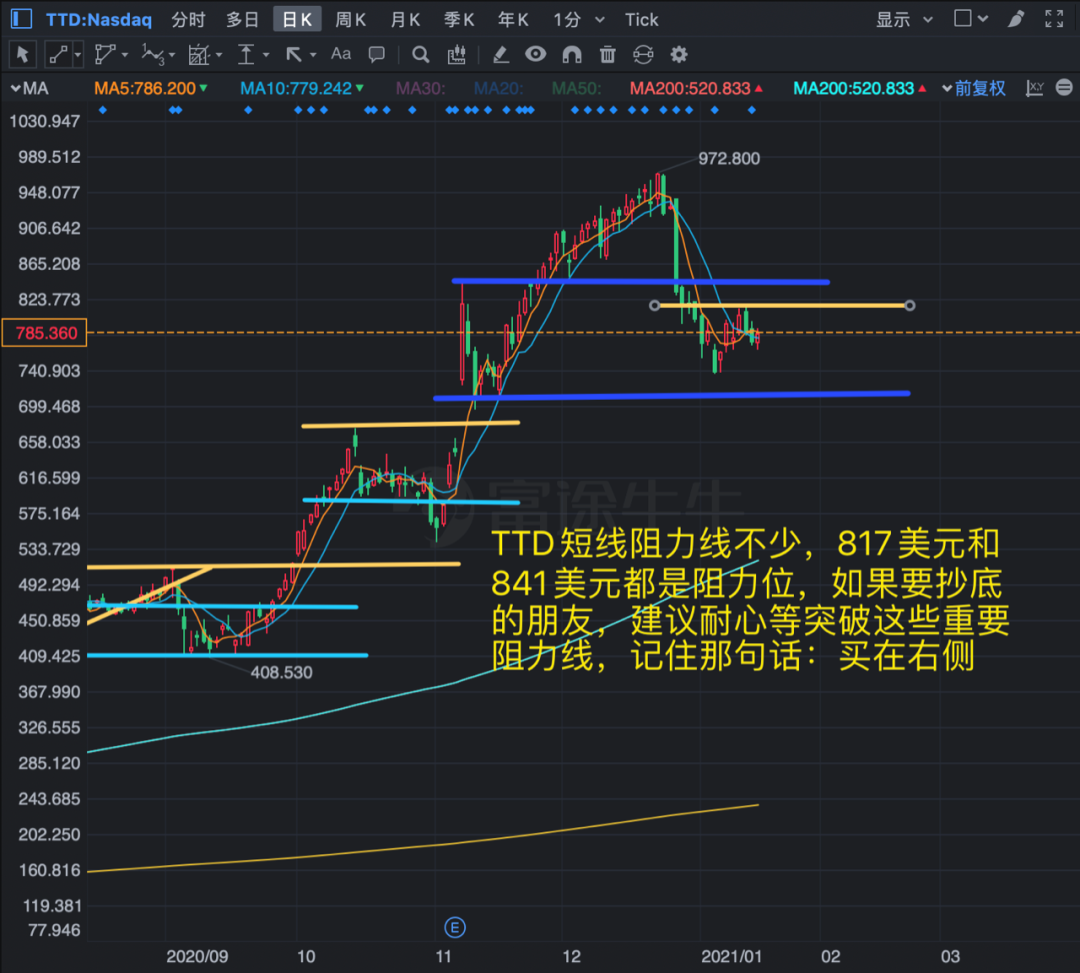
Task: Select the Fibonacci/Gann grid tool
Action: [198, 54]
